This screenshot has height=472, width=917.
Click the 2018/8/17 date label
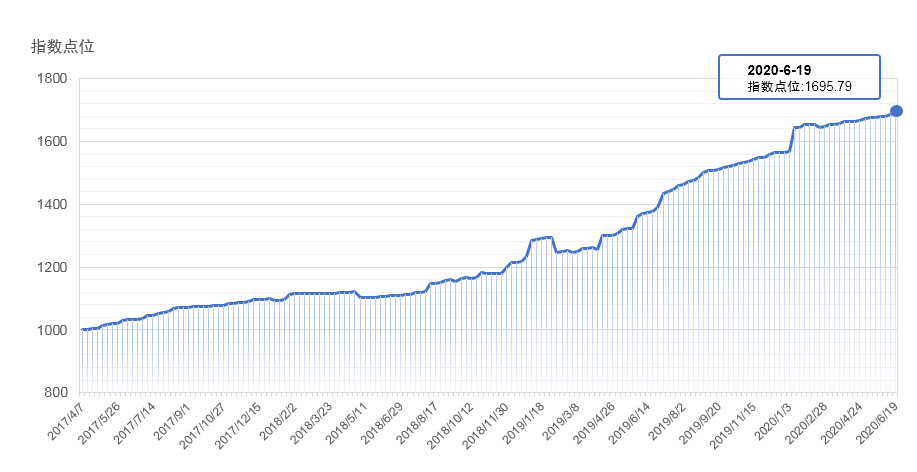pos(416,422)
